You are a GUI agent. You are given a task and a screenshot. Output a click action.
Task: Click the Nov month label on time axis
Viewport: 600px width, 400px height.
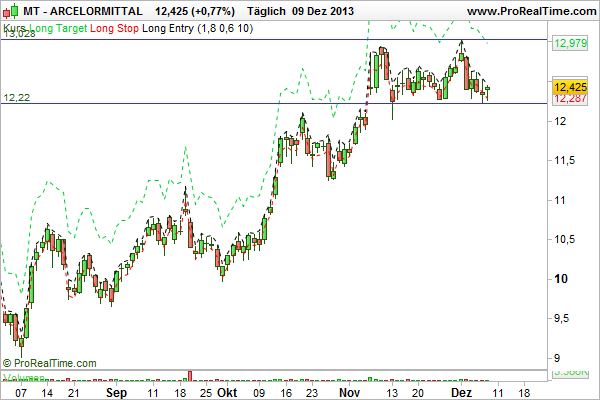pos(350,393)
